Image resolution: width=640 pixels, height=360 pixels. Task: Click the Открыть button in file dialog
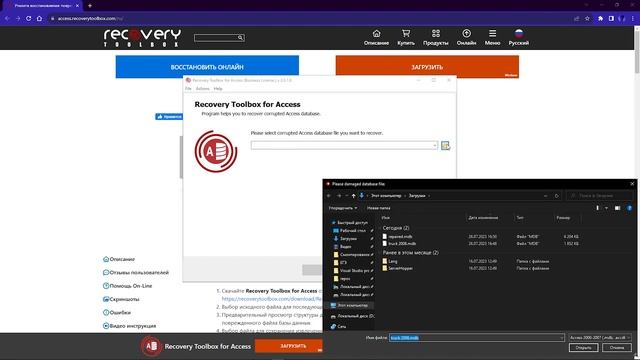(583, 348)
